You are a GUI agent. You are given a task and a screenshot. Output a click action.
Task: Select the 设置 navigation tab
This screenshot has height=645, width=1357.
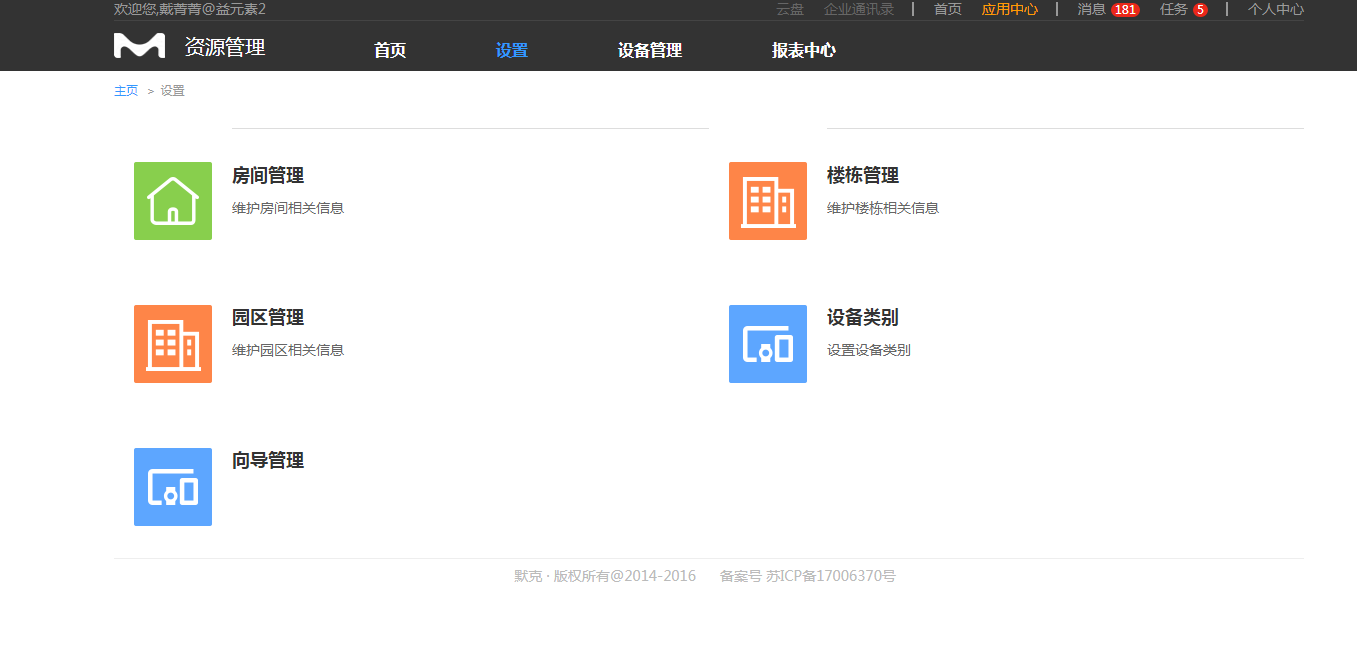click(x=512, y=51)
